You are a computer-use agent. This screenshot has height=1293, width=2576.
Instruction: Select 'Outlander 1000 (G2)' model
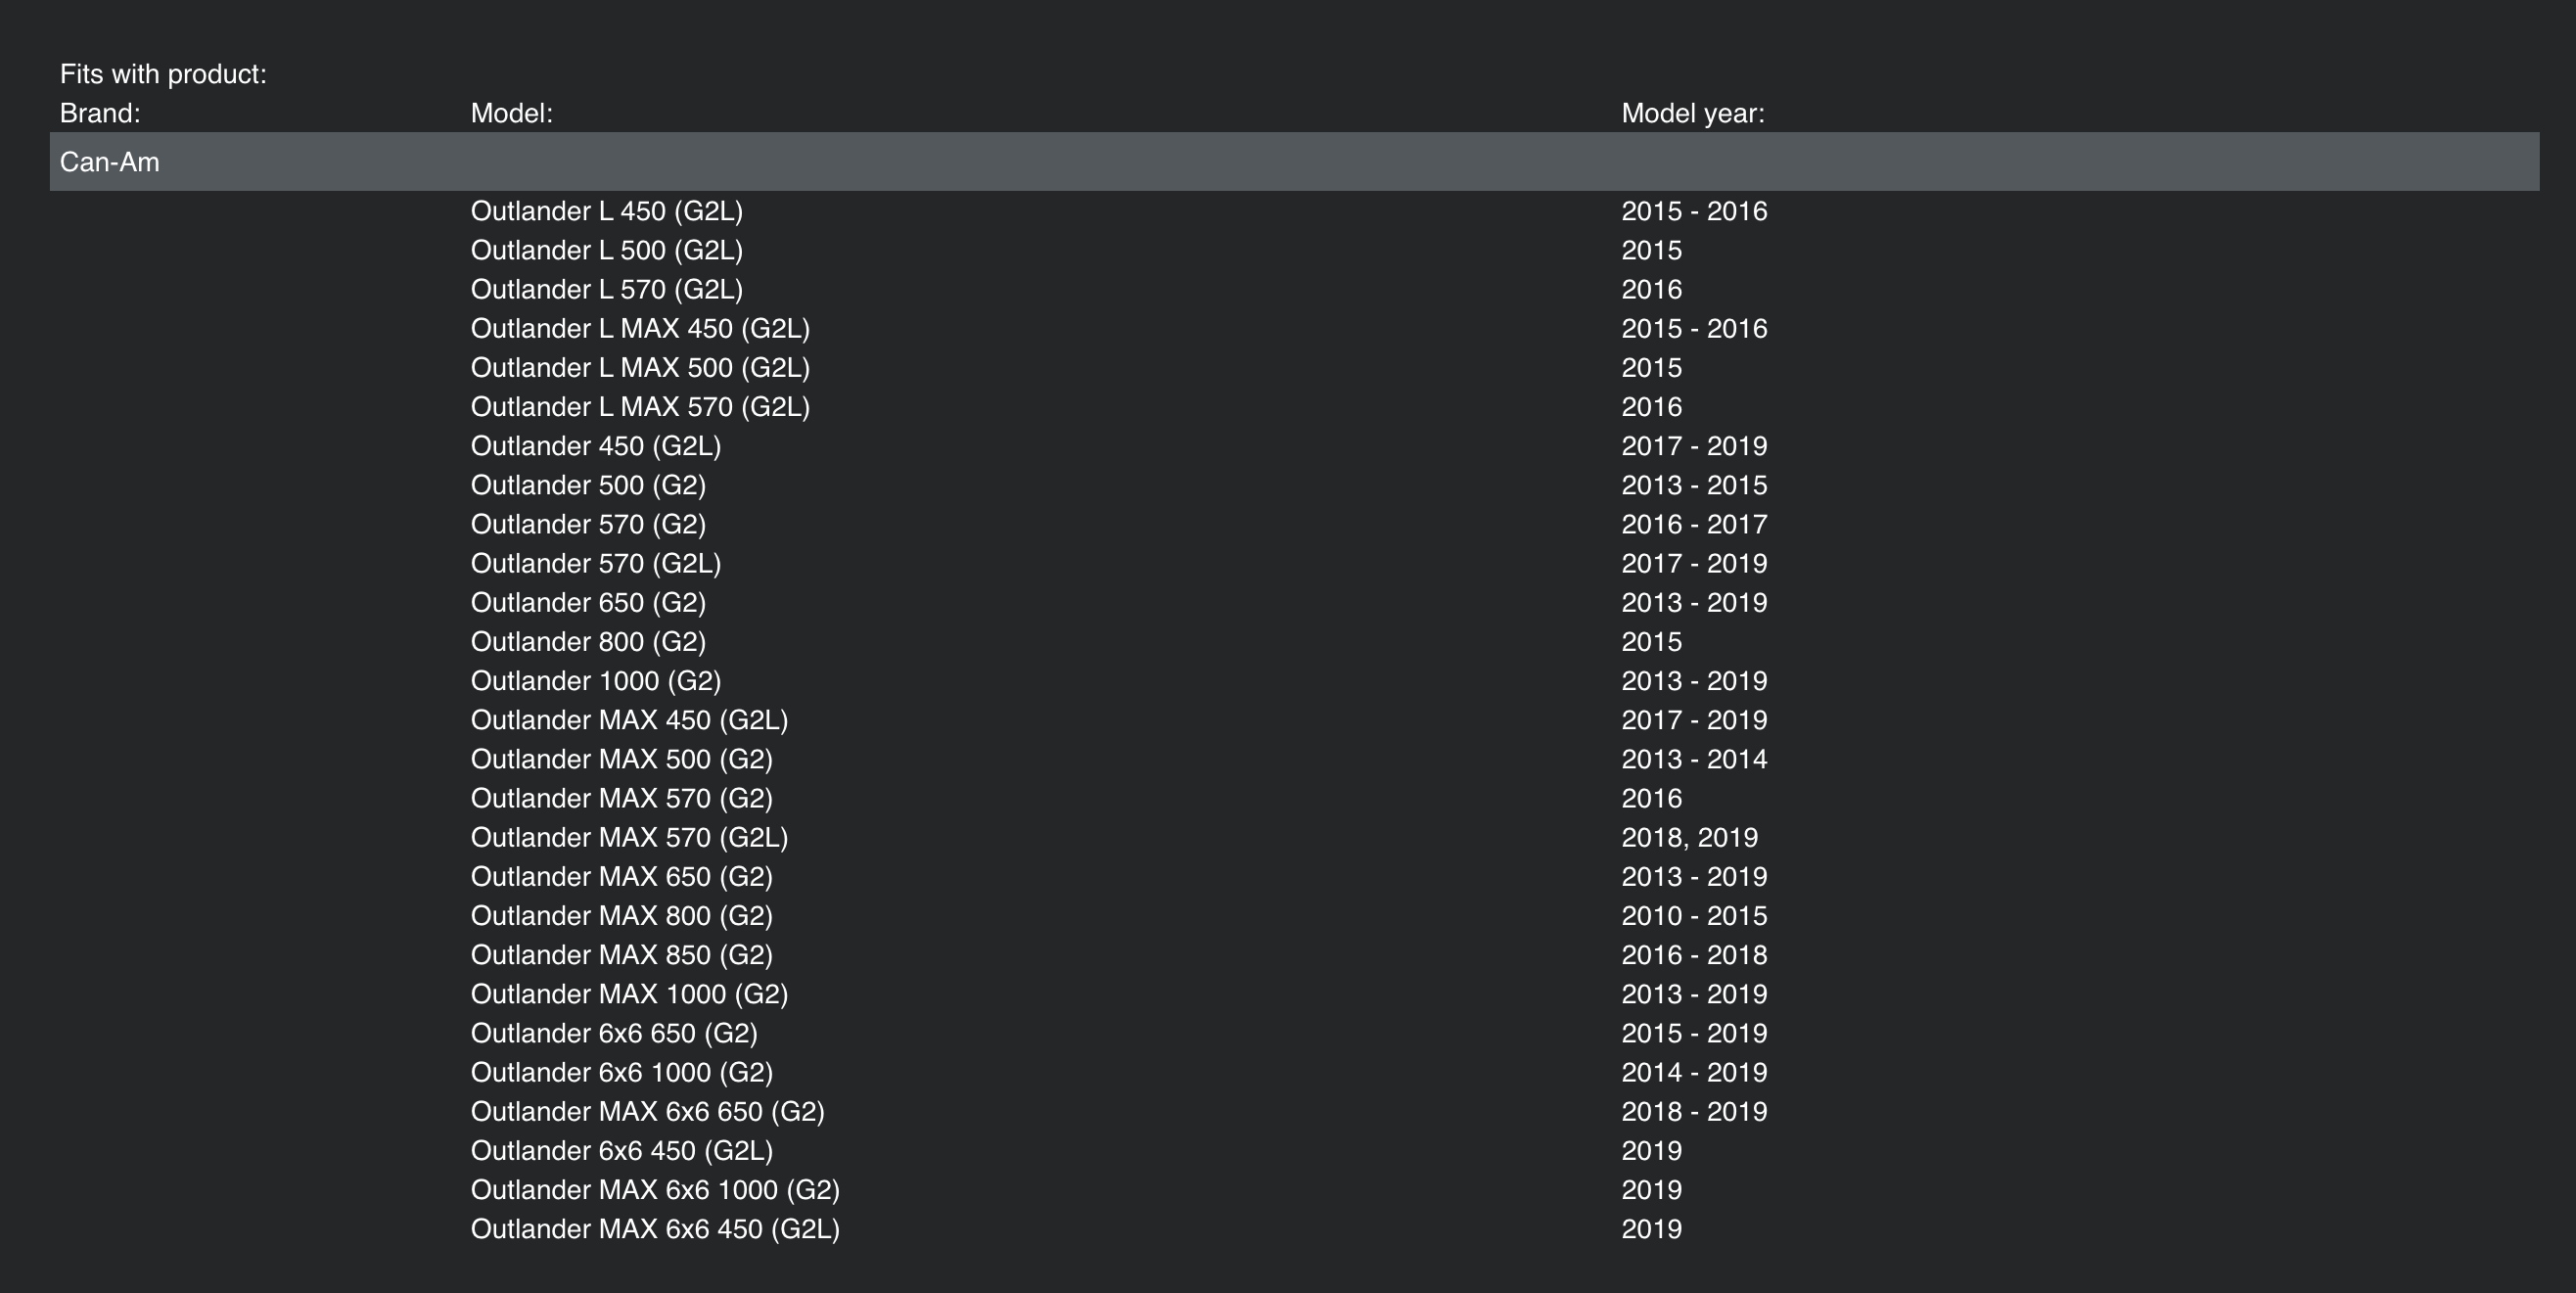pyautogui.click(x=596, y=680)
